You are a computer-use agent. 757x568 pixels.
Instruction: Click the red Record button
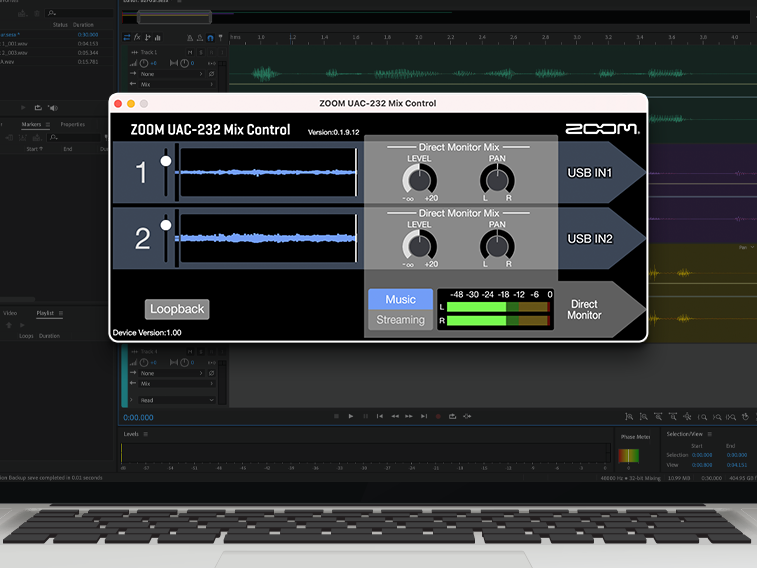click(438, 416)
